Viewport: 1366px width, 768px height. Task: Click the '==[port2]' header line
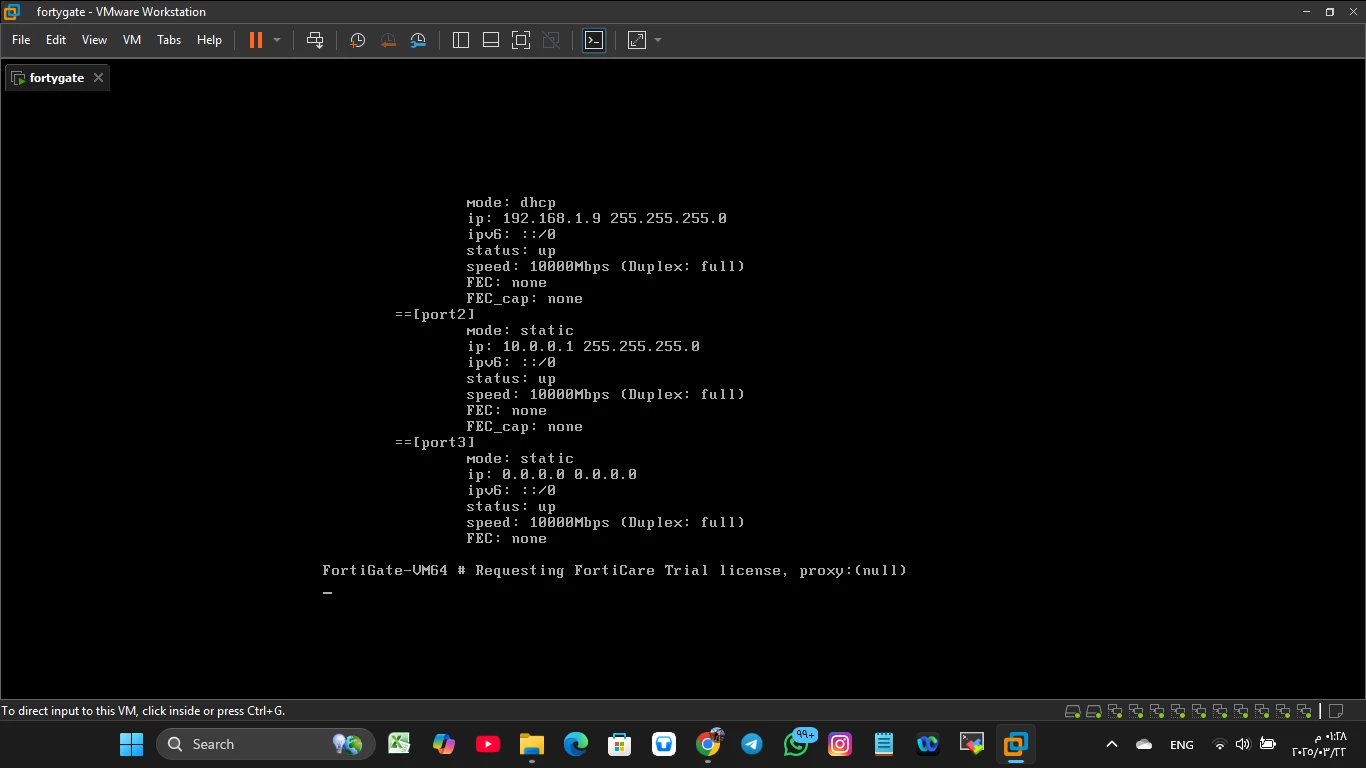[x=435, y=314]
